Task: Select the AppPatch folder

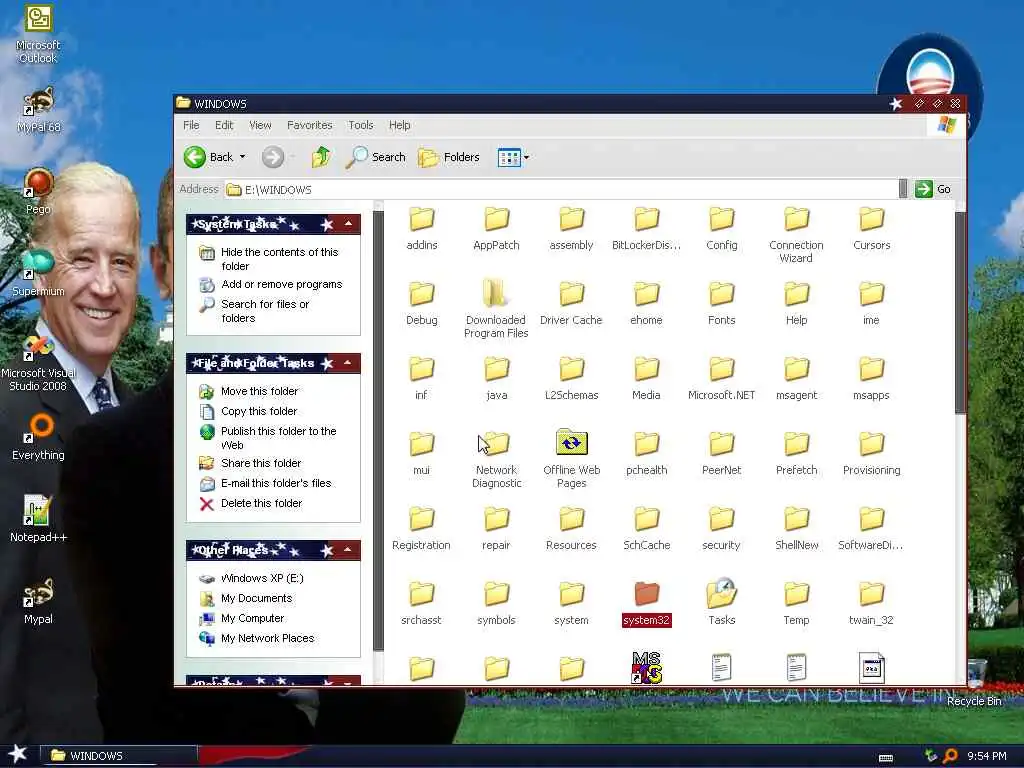Action: click(x=496, y=229)
